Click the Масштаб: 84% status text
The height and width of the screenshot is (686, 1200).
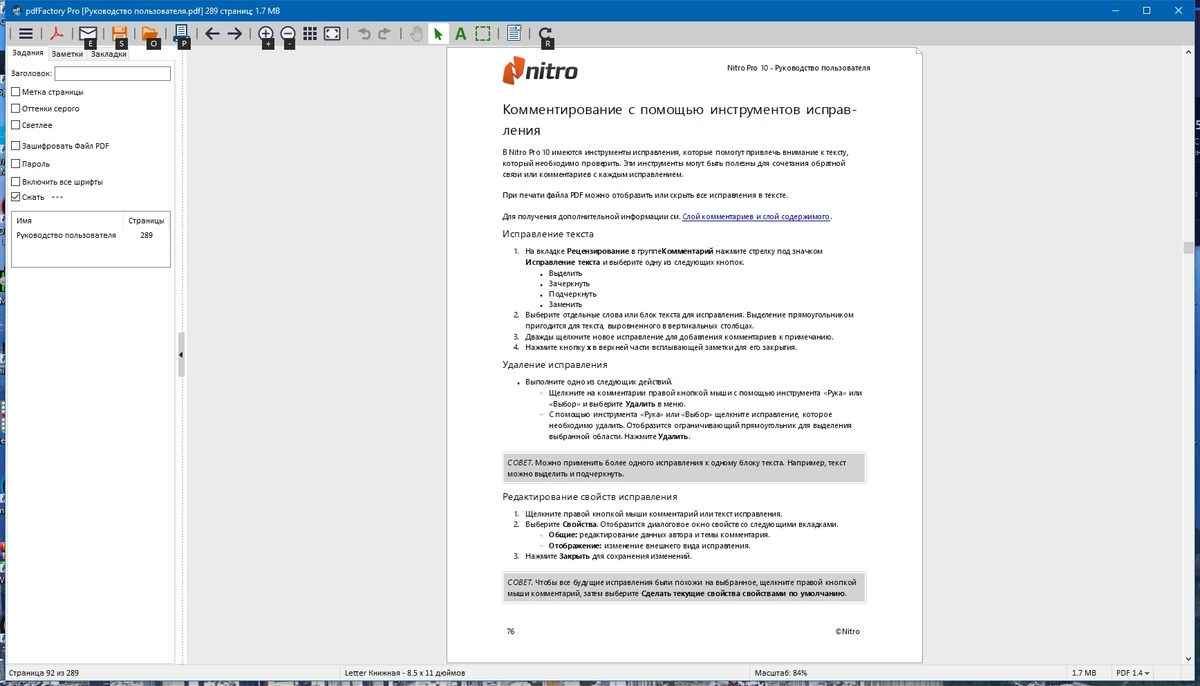click(x=781, y=673)
